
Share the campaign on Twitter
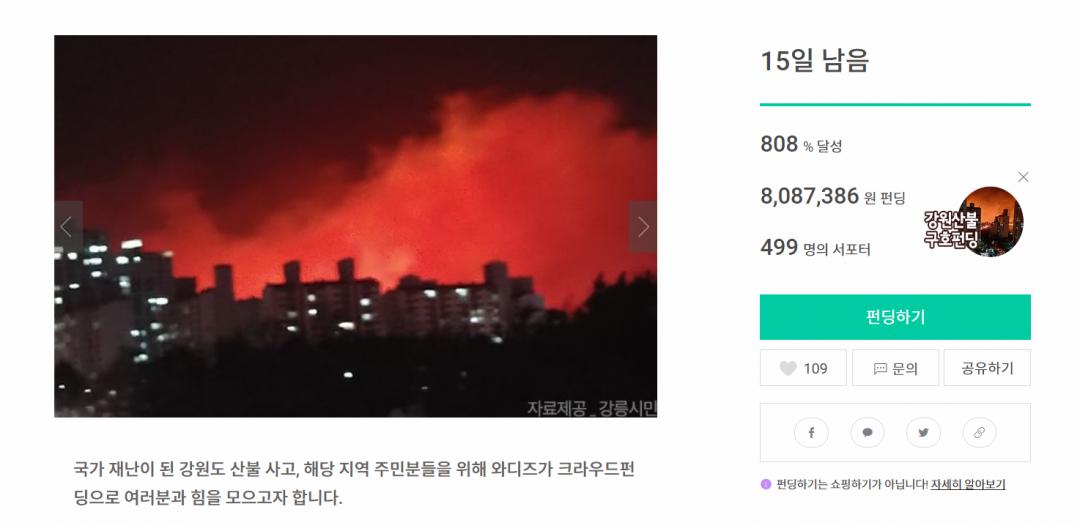(923, 433)
